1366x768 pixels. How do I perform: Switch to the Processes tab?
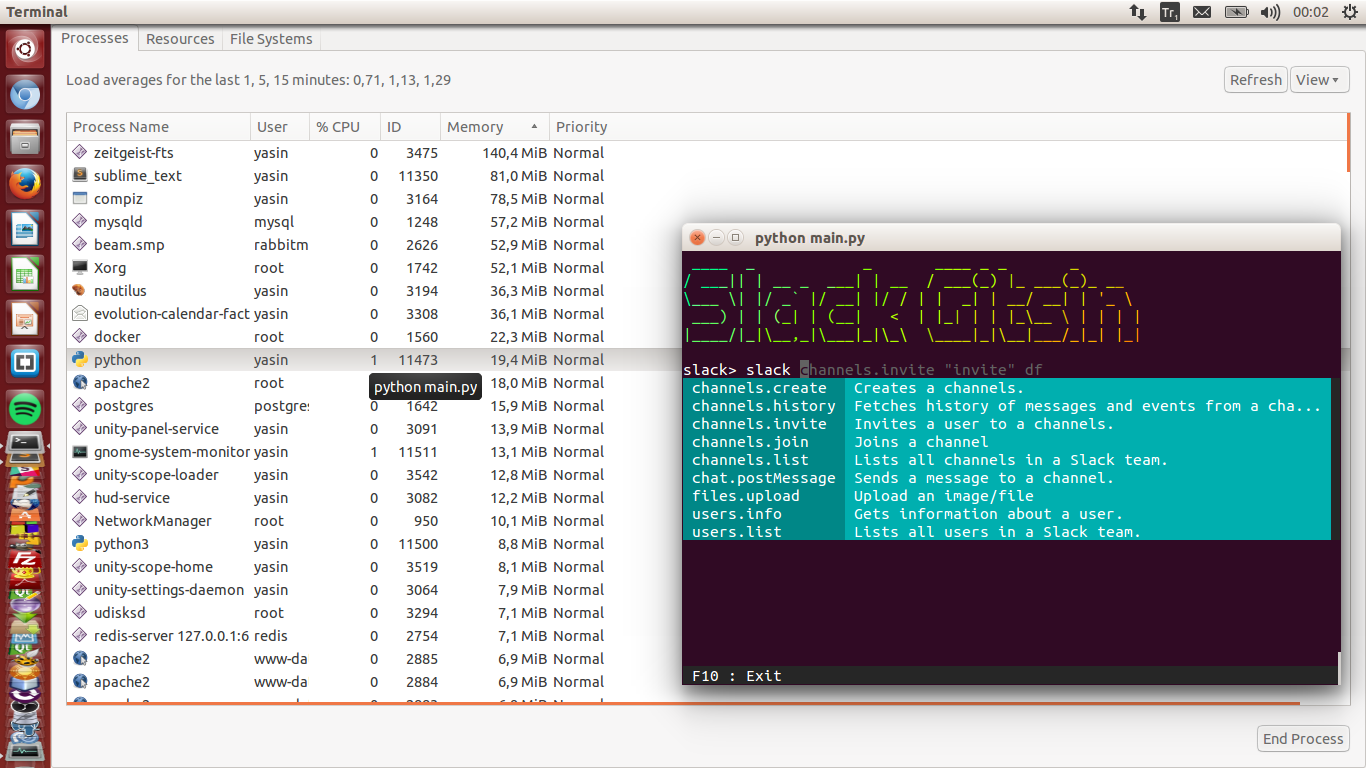95,38
